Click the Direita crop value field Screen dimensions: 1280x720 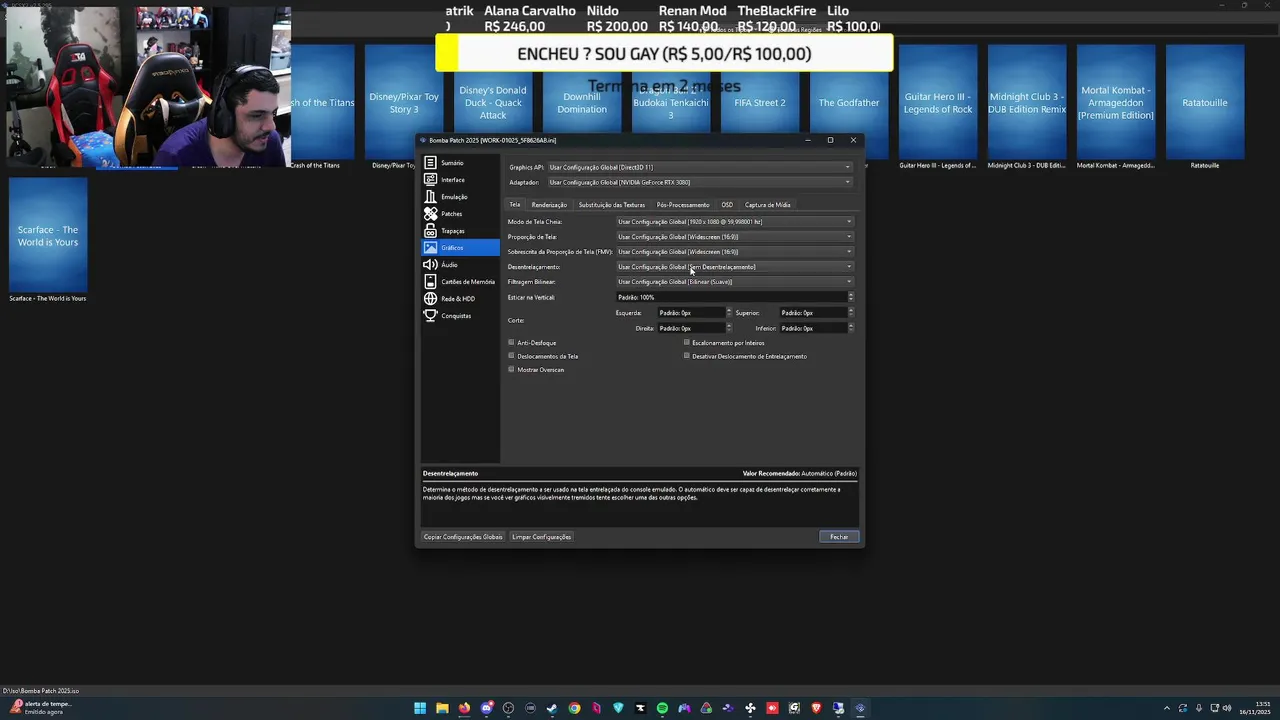[691, 328]
